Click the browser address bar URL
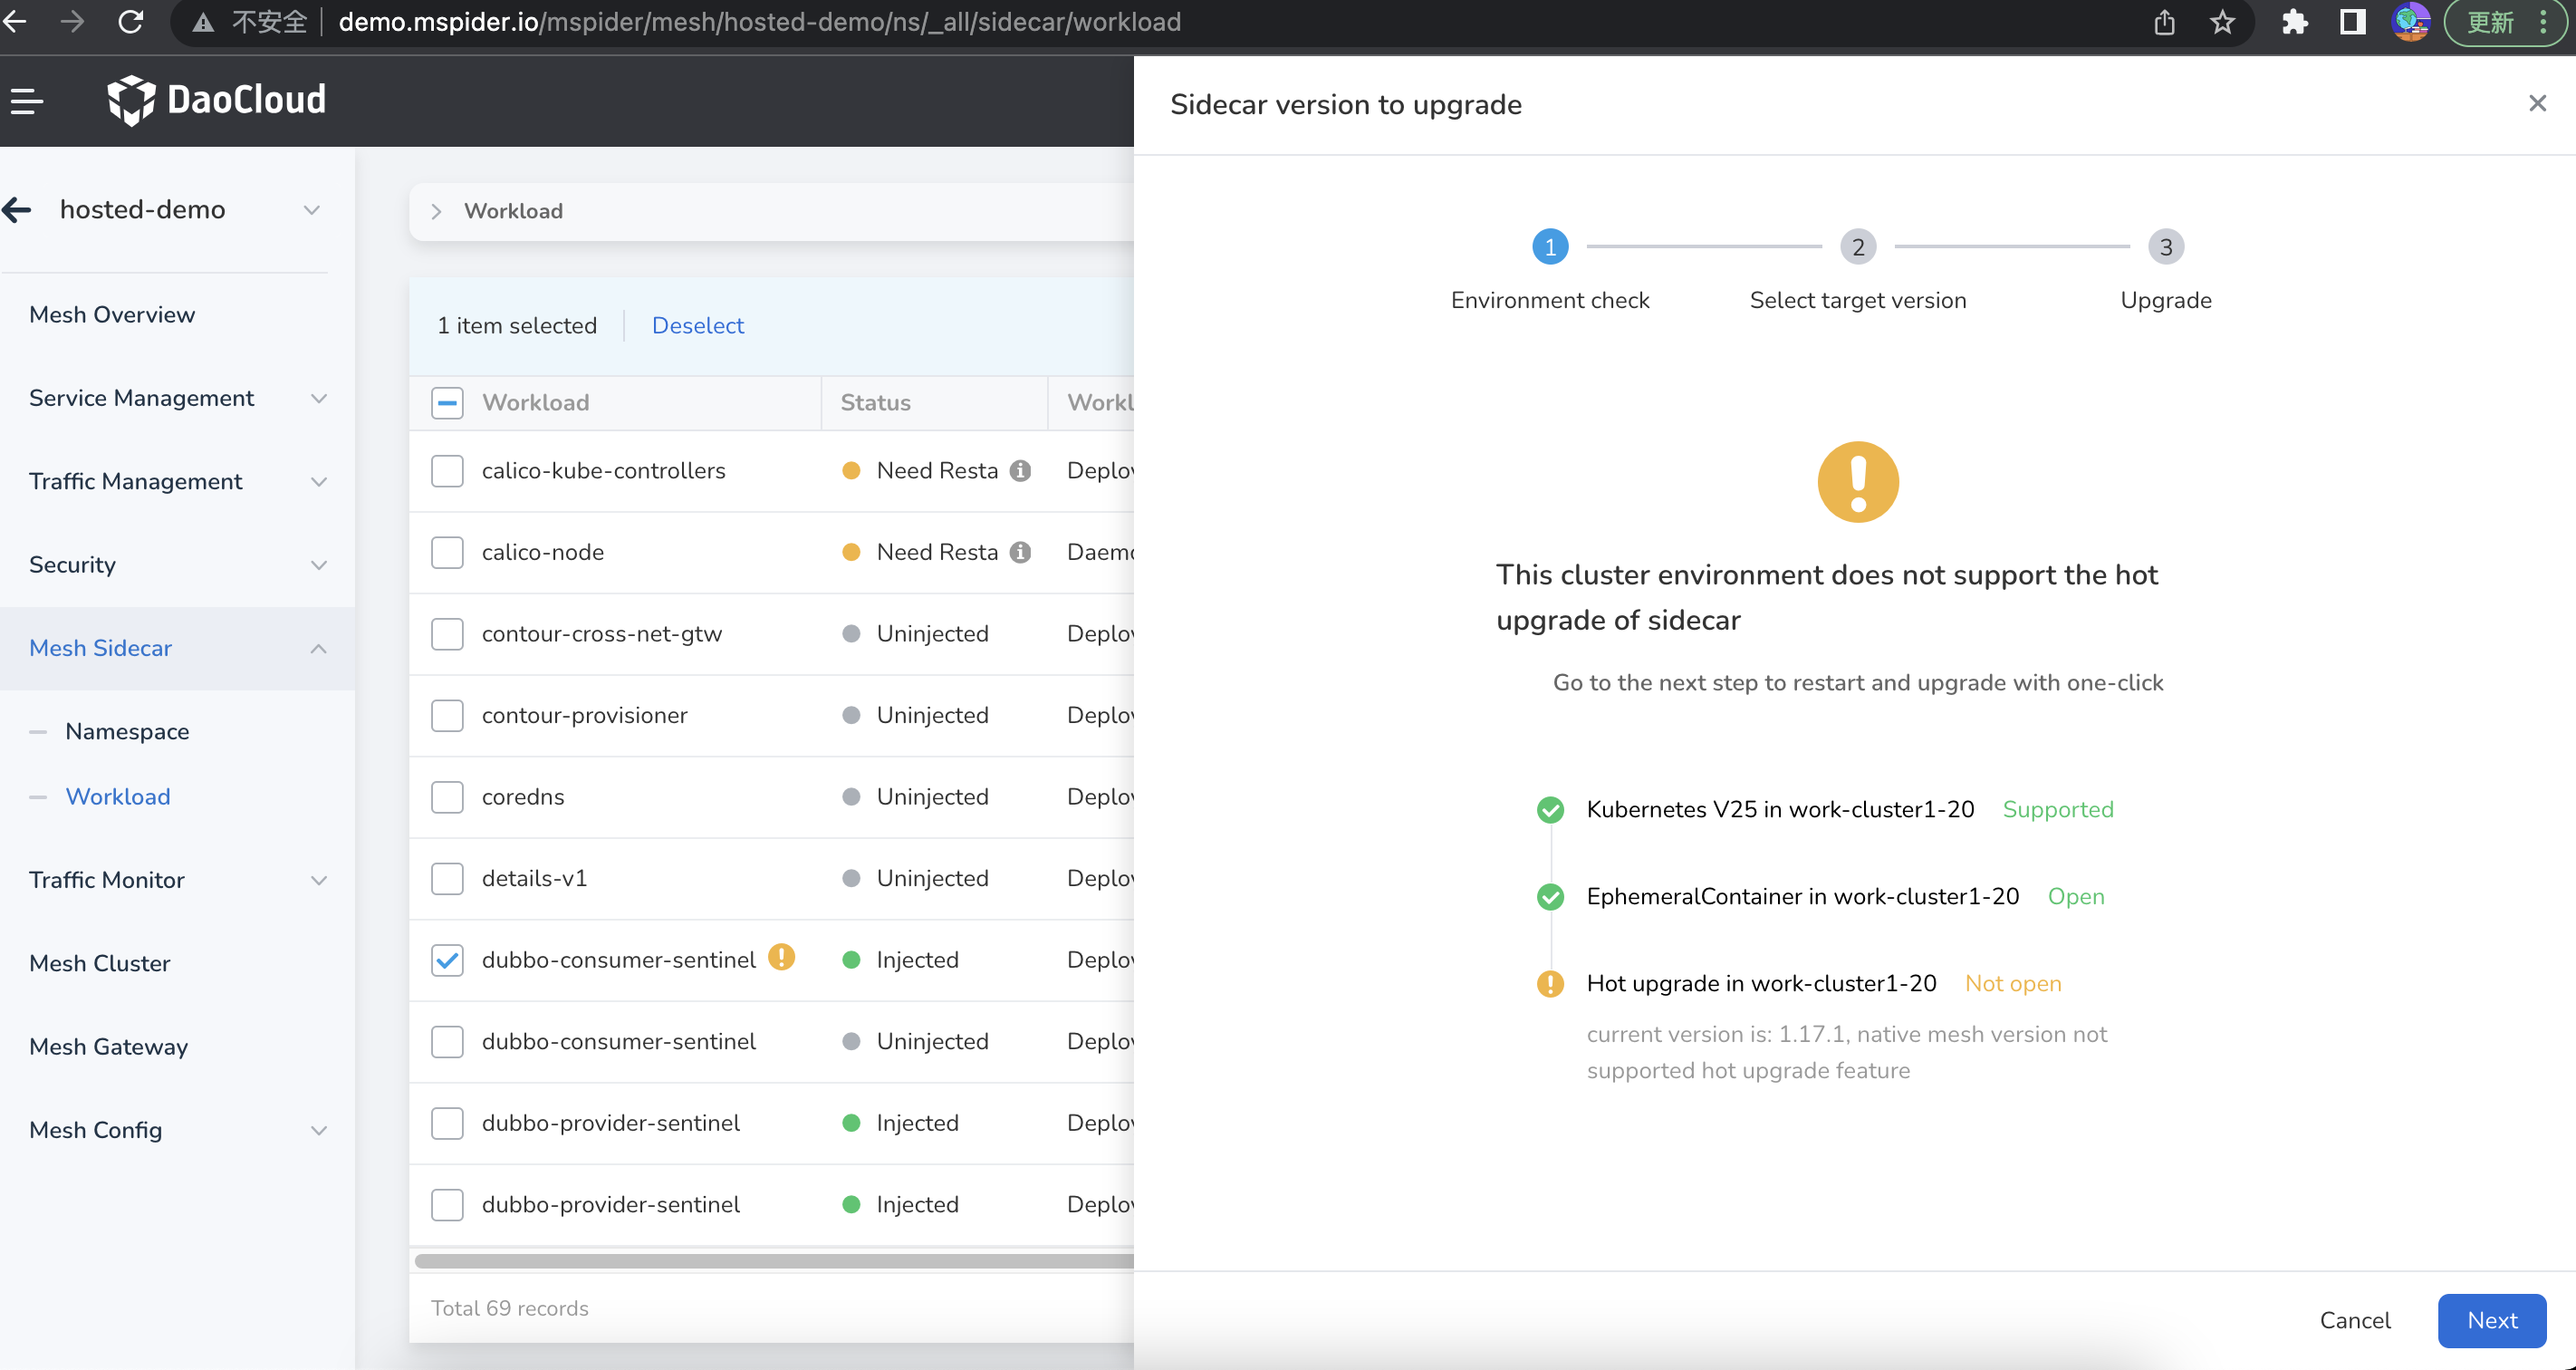Image resolution: width=2576 pixels, height=1370 pixels. [x=759, y=22]
